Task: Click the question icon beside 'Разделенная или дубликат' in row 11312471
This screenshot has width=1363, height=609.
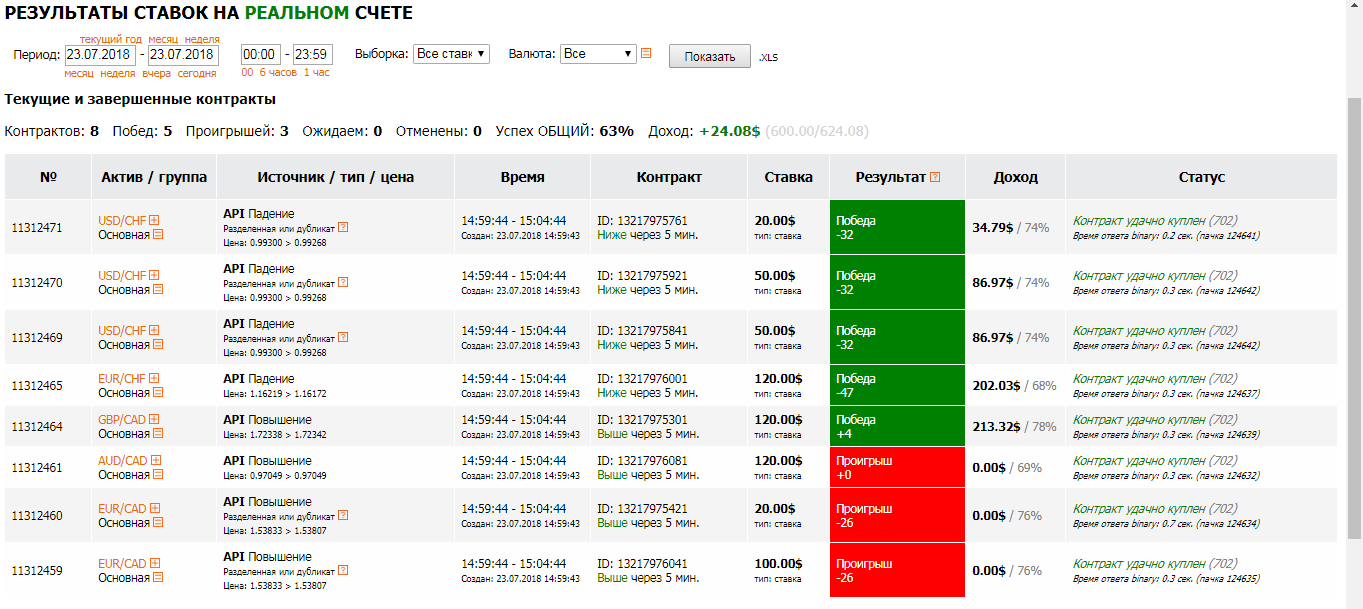Action: 343,228
